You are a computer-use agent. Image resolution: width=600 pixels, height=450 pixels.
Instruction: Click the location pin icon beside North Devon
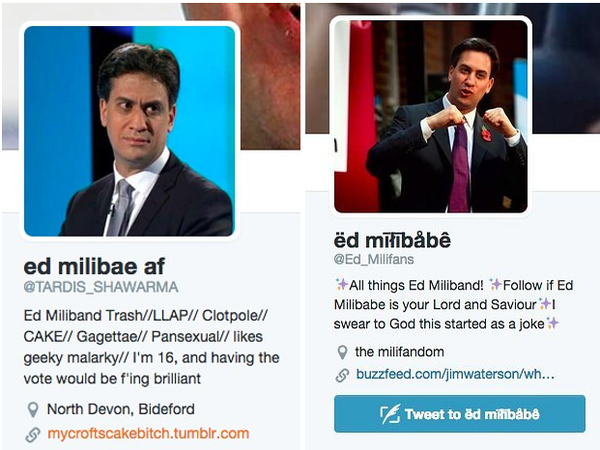[33, 409]
